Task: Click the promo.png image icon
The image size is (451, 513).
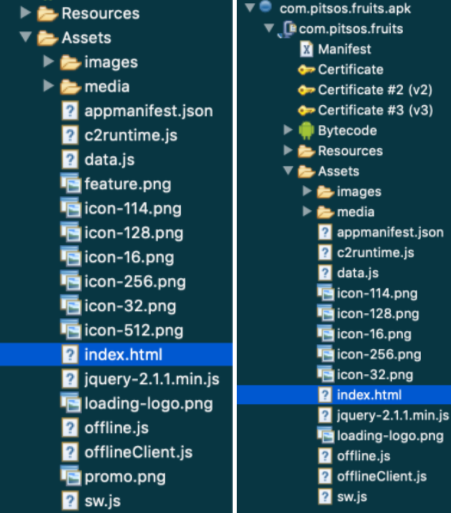Action: 71,477
